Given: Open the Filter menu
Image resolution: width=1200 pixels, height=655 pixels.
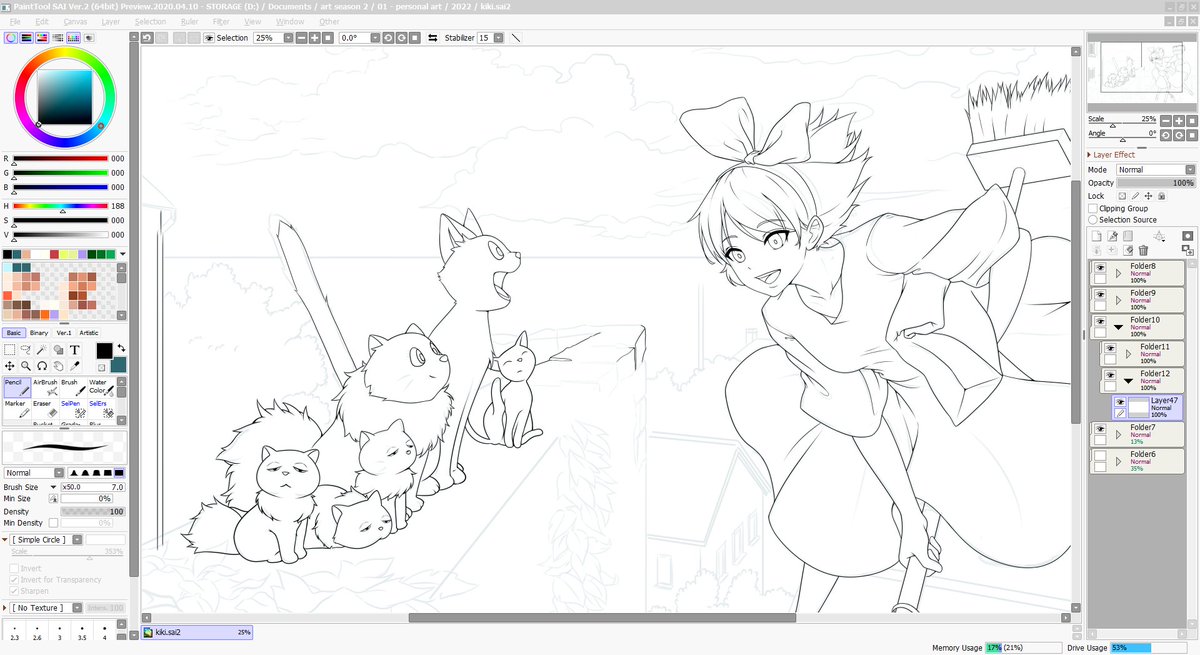Looking at the screenshot, I should pyautogui.click(x=221, y=21).
